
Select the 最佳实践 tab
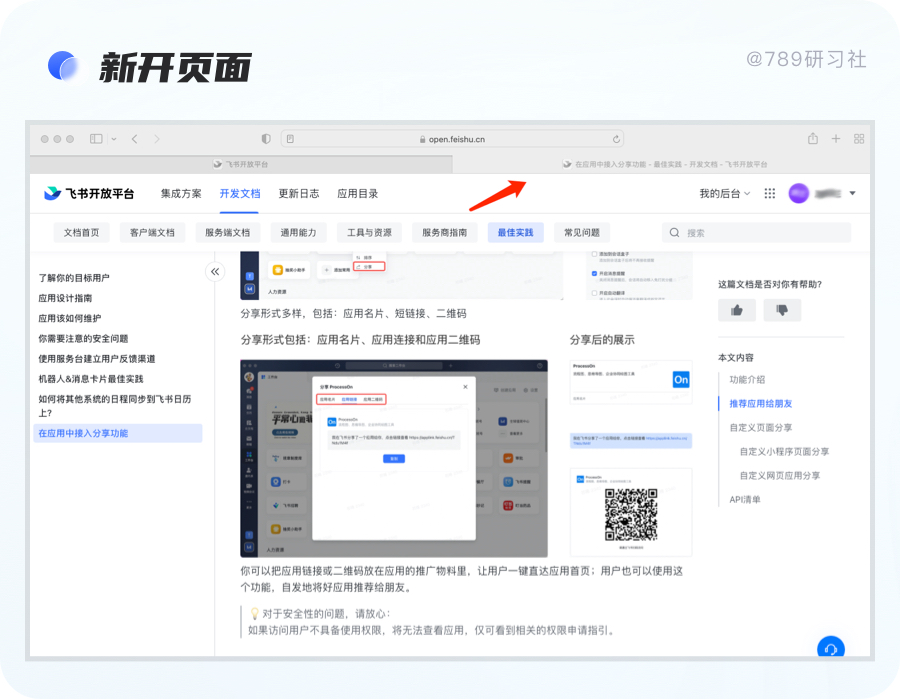coord(515,232)
